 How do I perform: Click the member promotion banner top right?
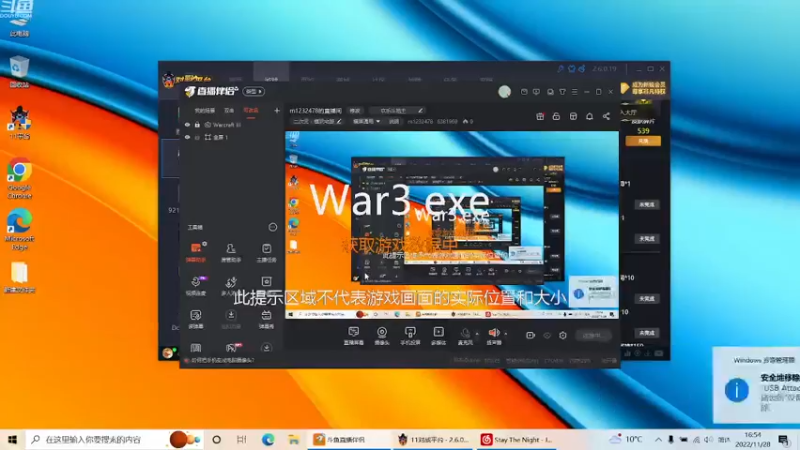644,88
